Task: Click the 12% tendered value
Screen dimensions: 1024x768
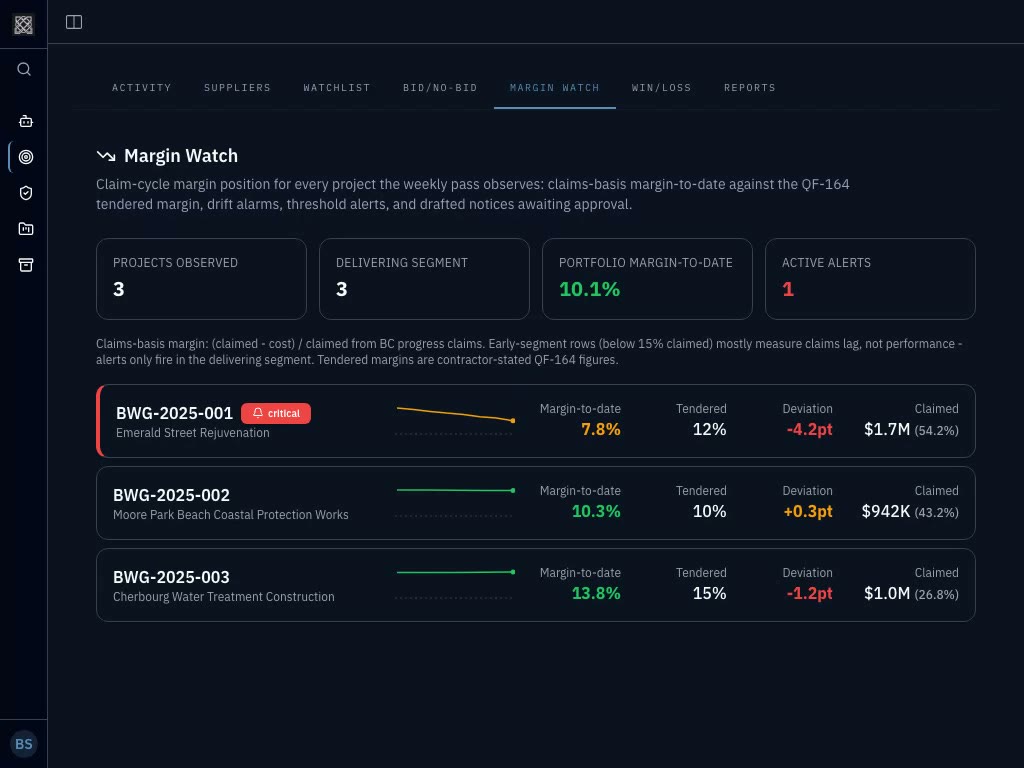Action: coord(709,430)
